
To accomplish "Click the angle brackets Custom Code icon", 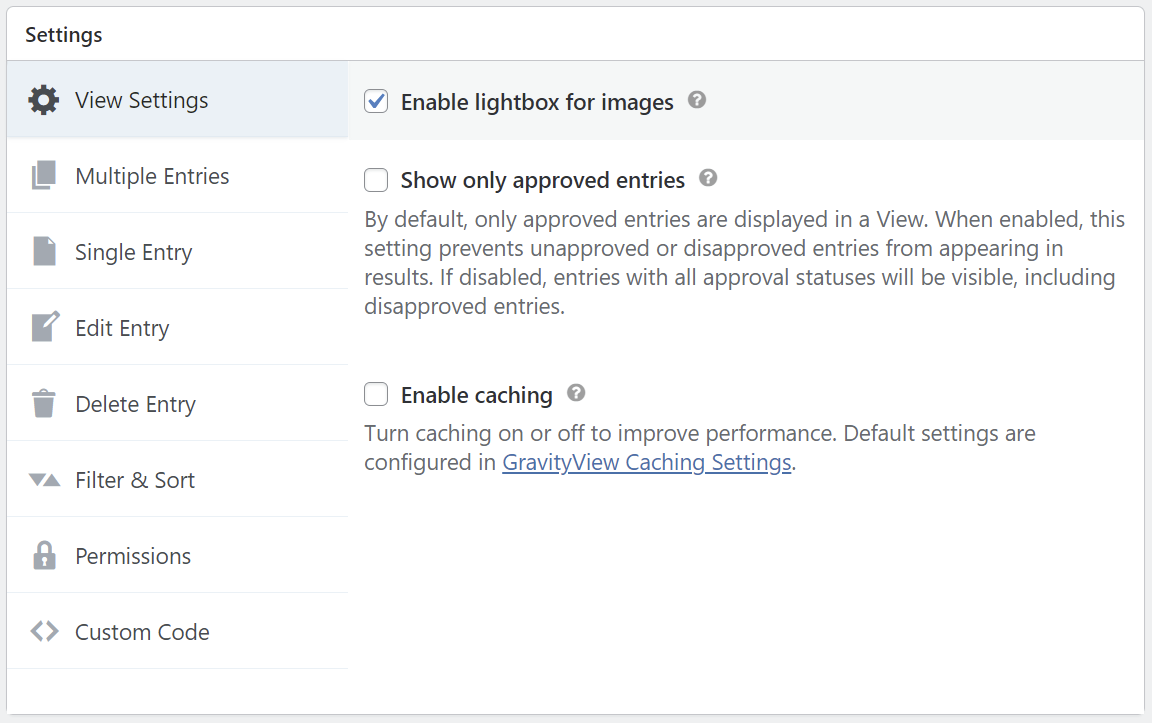I will coord(44,632).
